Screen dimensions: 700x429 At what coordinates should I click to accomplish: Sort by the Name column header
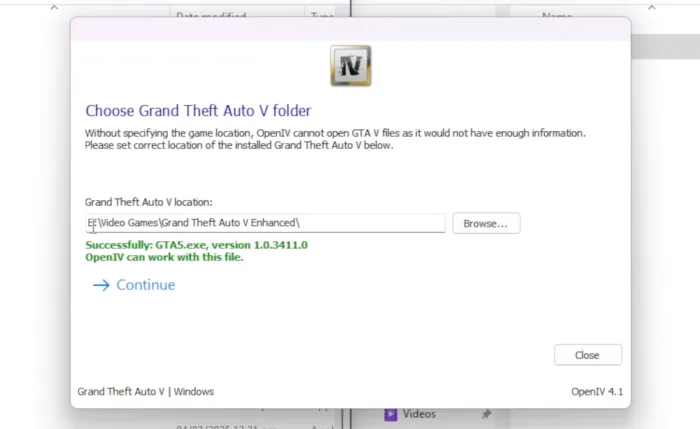pos(557,16)
